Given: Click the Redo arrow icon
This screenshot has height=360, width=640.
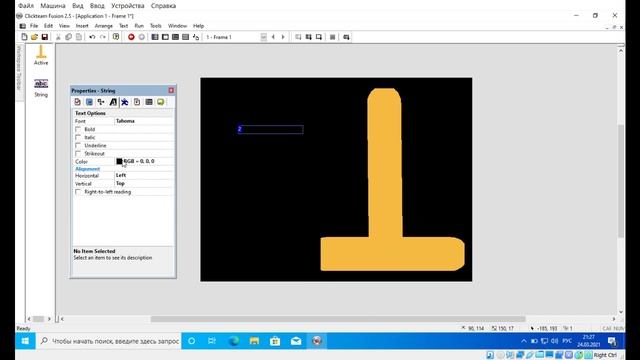Looking at the screenshot, I should [102, 37].
